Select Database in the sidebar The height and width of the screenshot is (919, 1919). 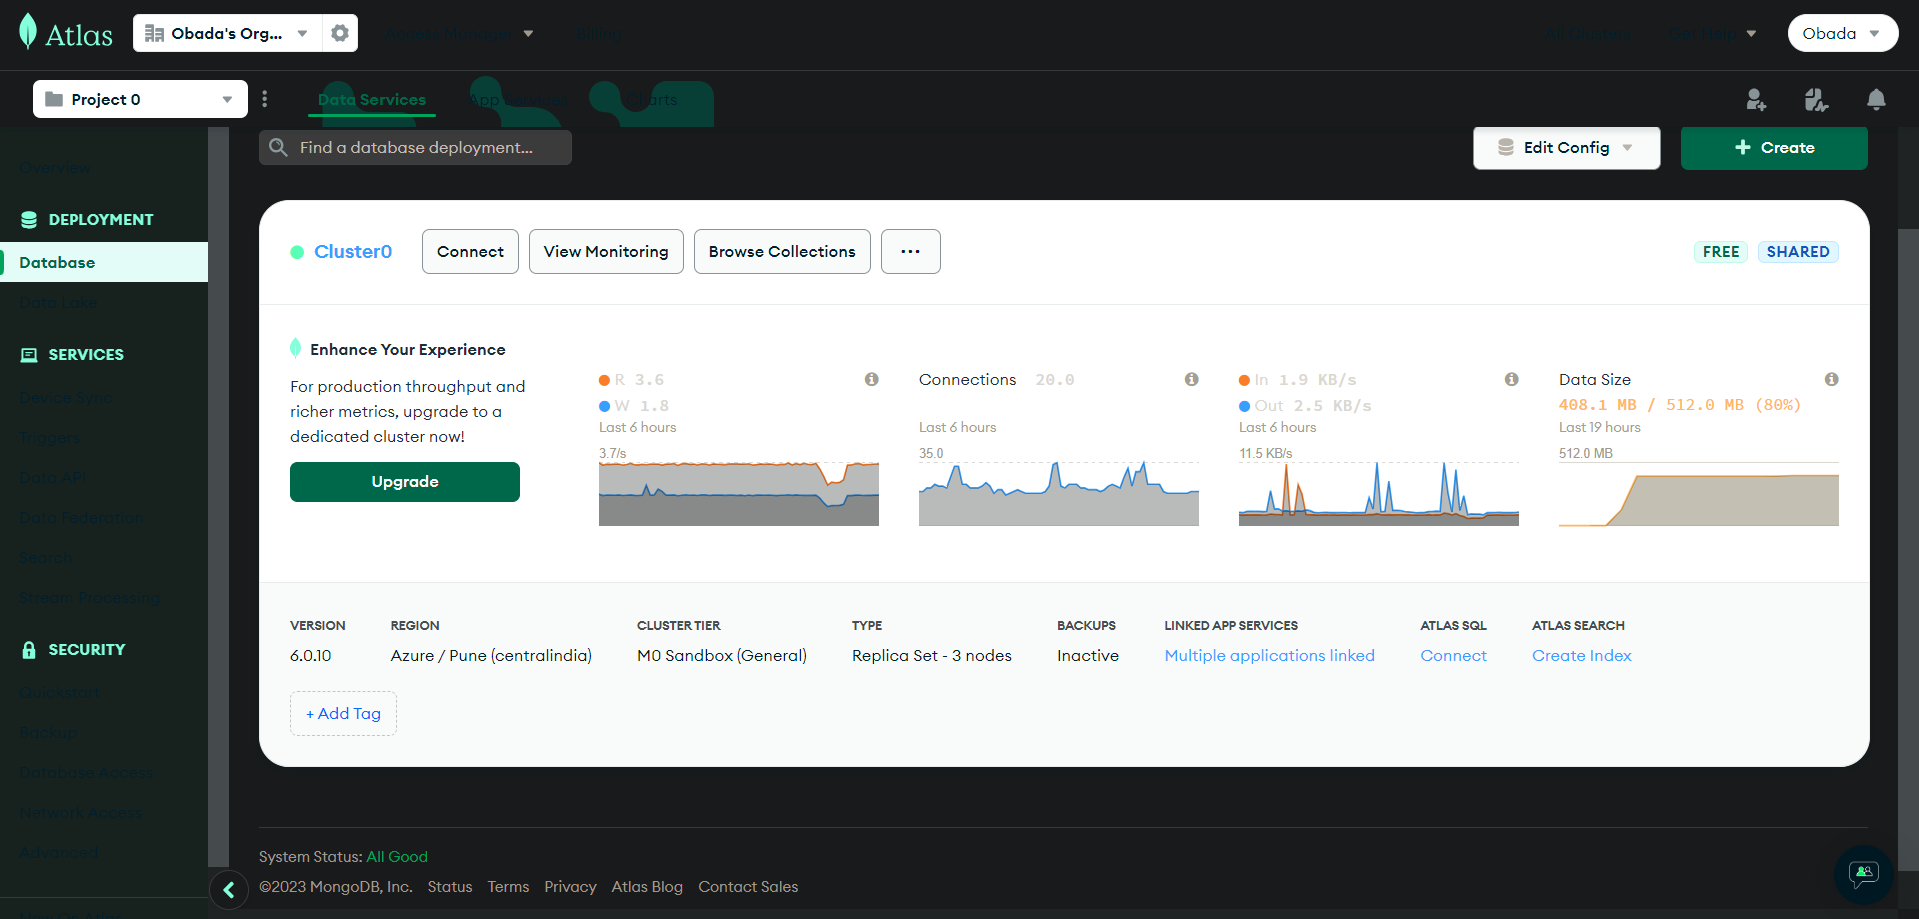[x=104, y=262]
